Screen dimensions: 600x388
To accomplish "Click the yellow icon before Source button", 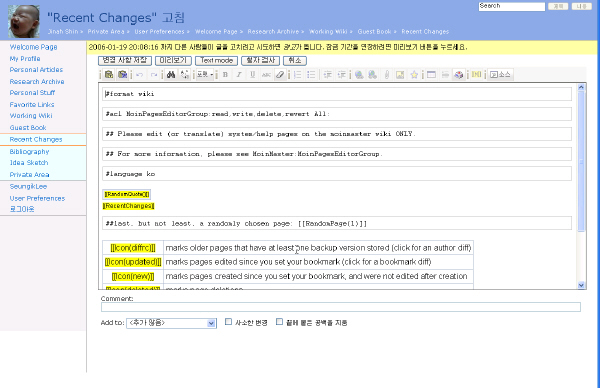I will pos(476,74).
